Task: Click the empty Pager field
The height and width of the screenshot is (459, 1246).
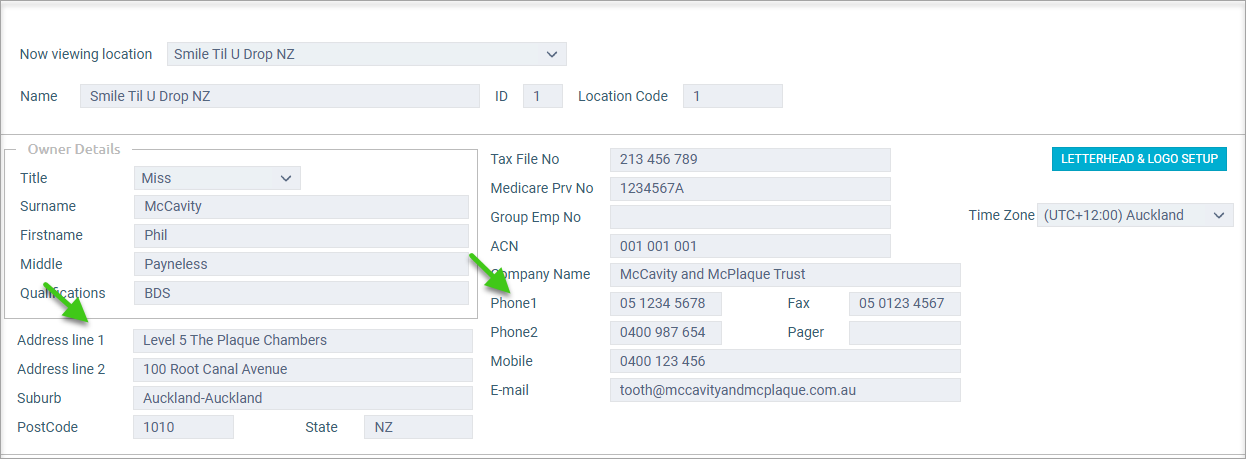Action: (x=905, y=333)
